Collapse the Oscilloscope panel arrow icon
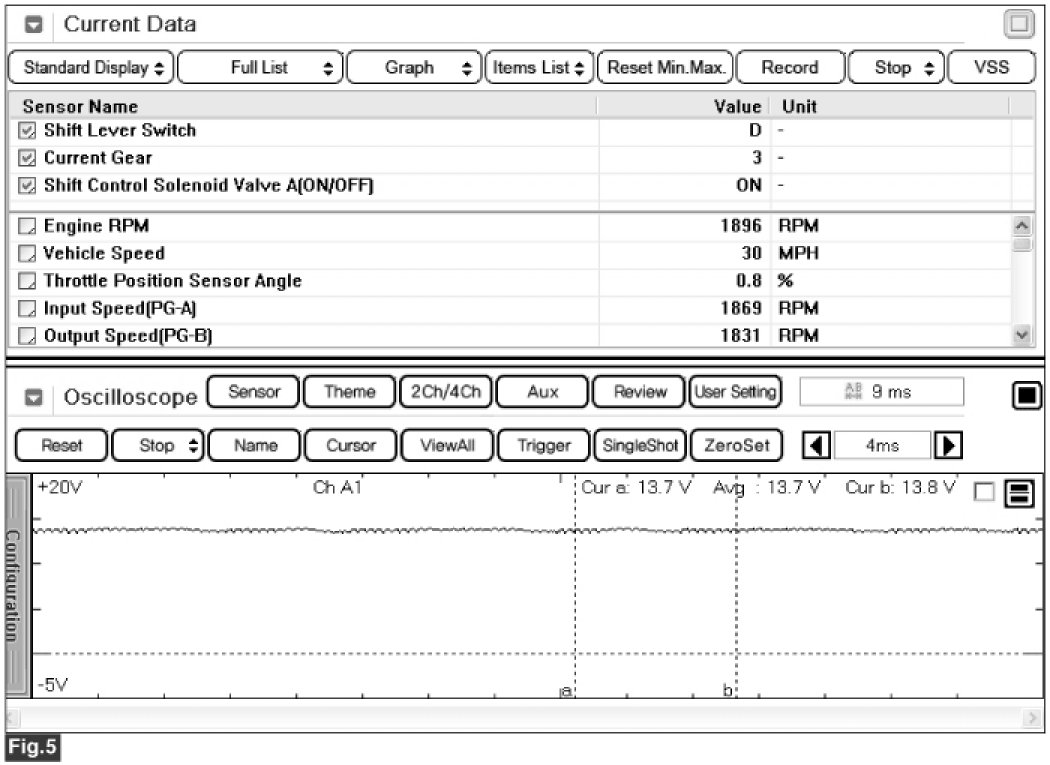Image resolution: width=1050 pixels, height=765 pixels. tap(34, 397)
